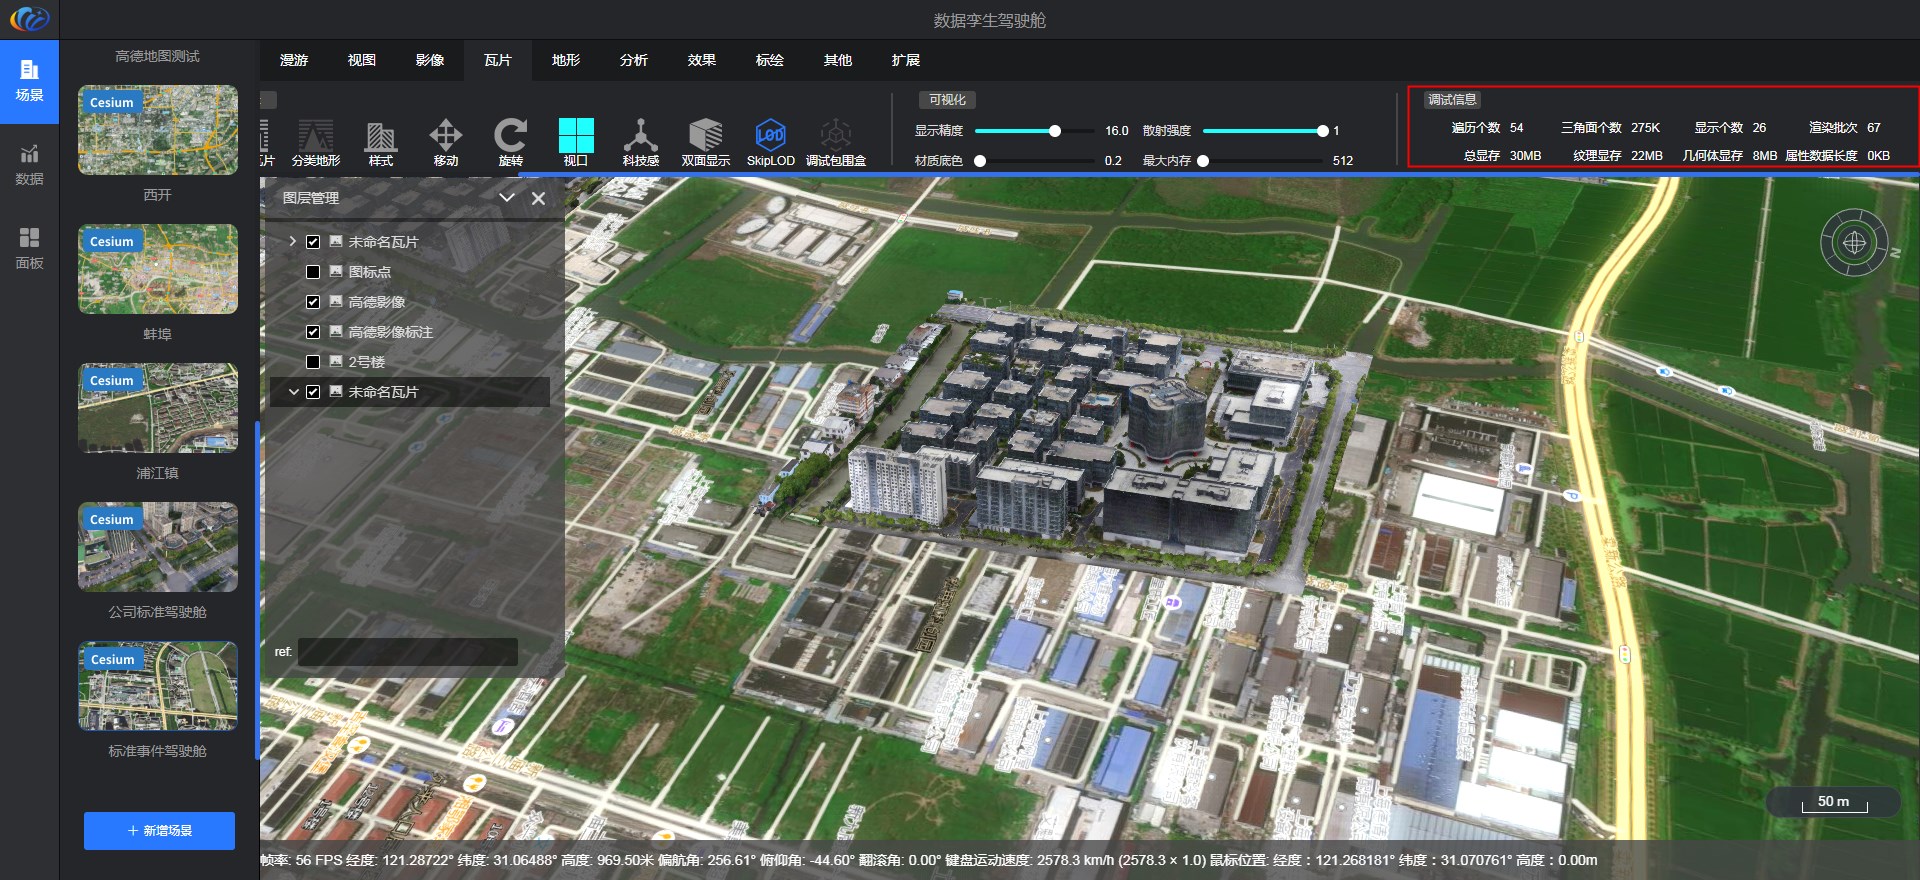Switch to the 分析 tab
1920x880 pixels.
click(634, 60)
